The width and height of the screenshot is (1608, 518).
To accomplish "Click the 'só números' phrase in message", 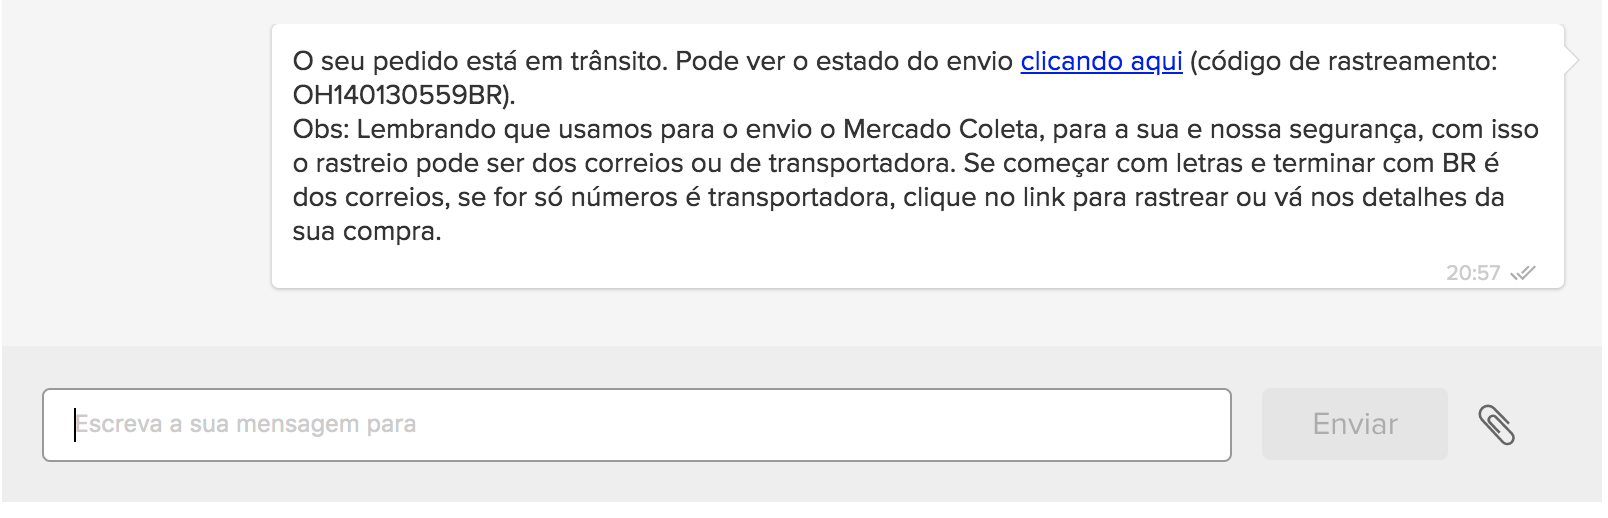I will pos(606,197).
